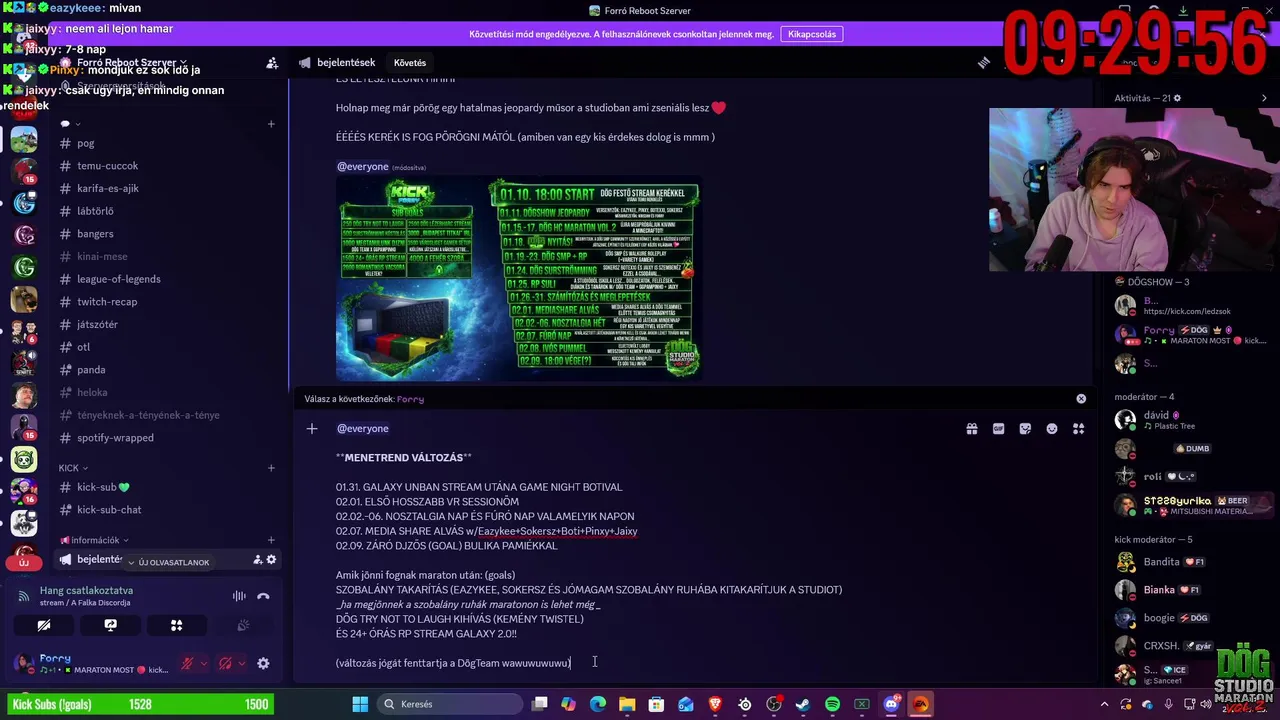Collapse the információk category
Image resolution: width=1280 pixels, height=720 pixels.
95,540
